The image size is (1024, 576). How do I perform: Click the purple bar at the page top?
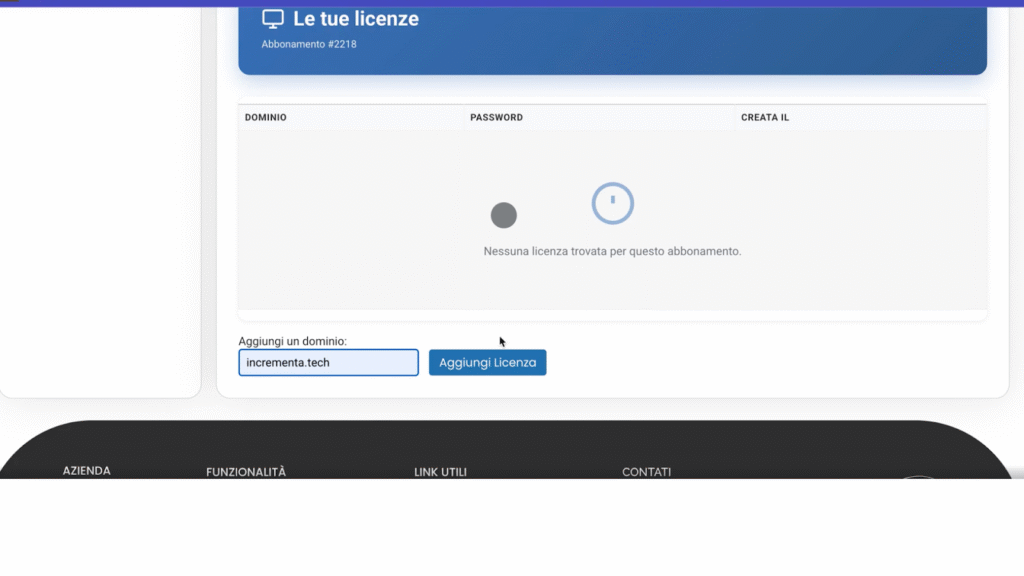click(512, 3)
